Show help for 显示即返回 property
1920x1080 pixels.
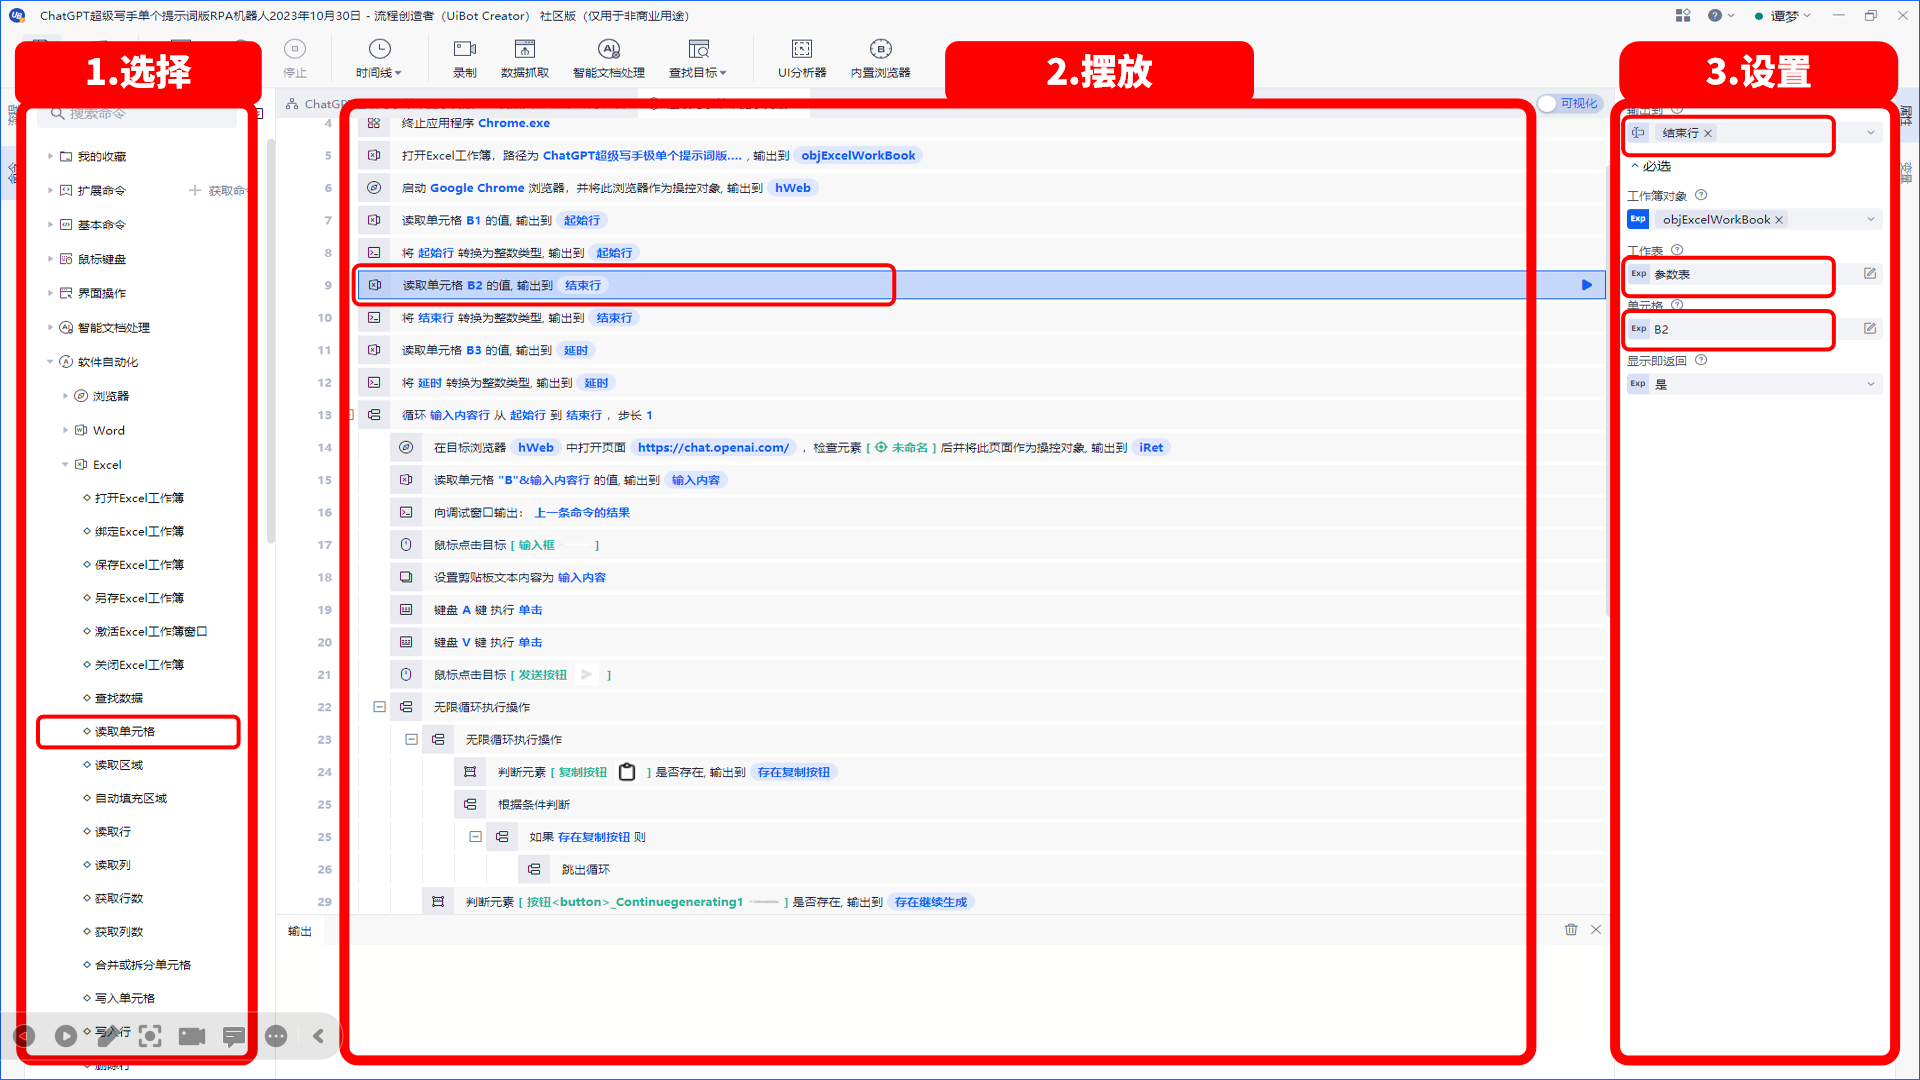(x=1701, y=360)
